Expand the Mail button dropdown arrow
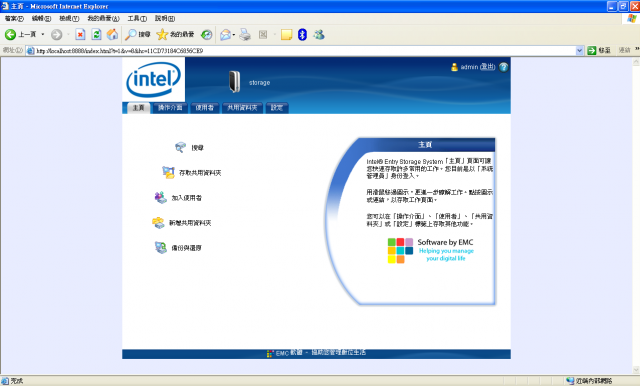Viewport: 640px width, 386px height. [234, 35]
